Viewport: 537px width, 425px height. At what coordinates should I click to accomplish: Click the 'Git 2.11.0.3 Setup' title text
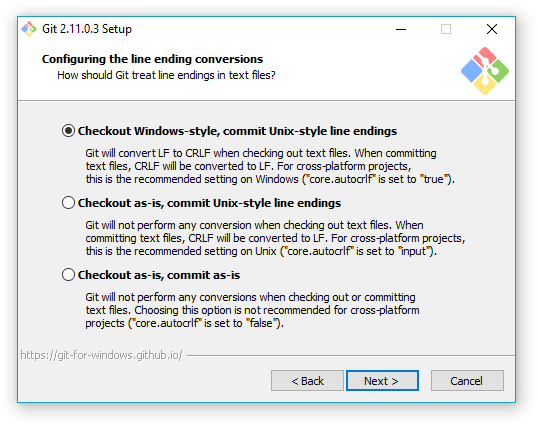coord(87,29)
